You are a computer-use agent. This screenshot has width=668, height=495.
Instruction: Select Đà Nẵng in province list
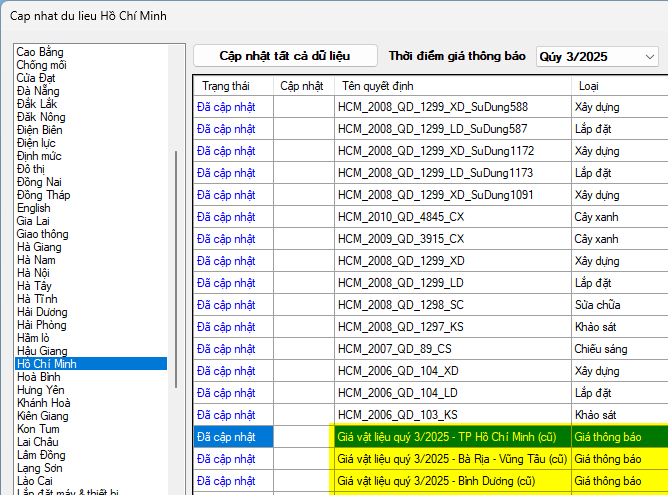tap(40, 91)
